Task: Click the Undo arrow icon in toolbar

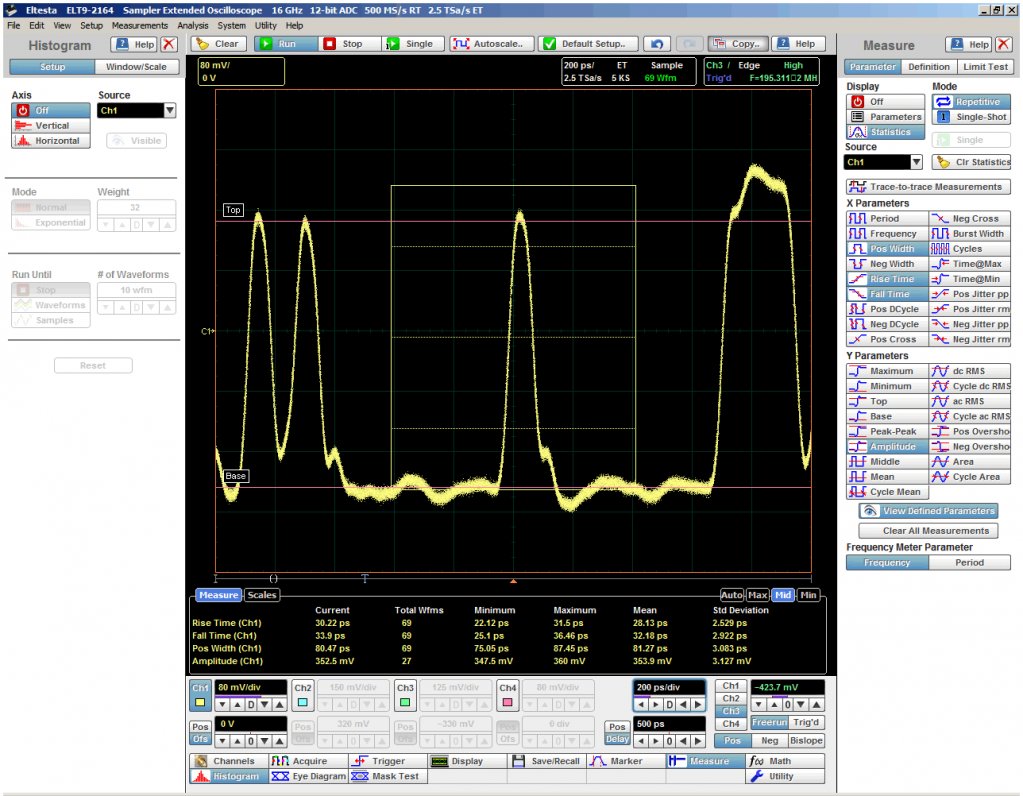Action: pyautogui.click(x=656, y=44)
